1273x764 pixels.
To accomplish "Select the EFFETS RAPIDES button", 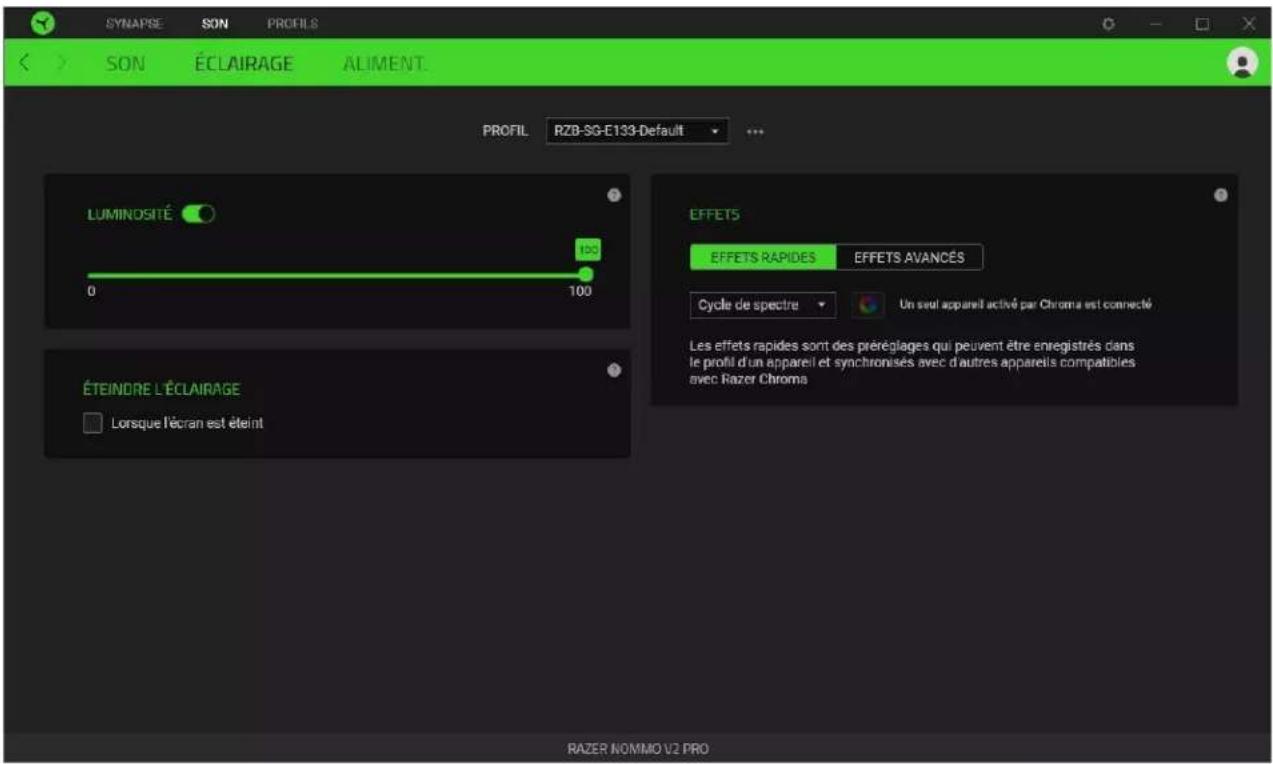I will [x=763, y=257].
